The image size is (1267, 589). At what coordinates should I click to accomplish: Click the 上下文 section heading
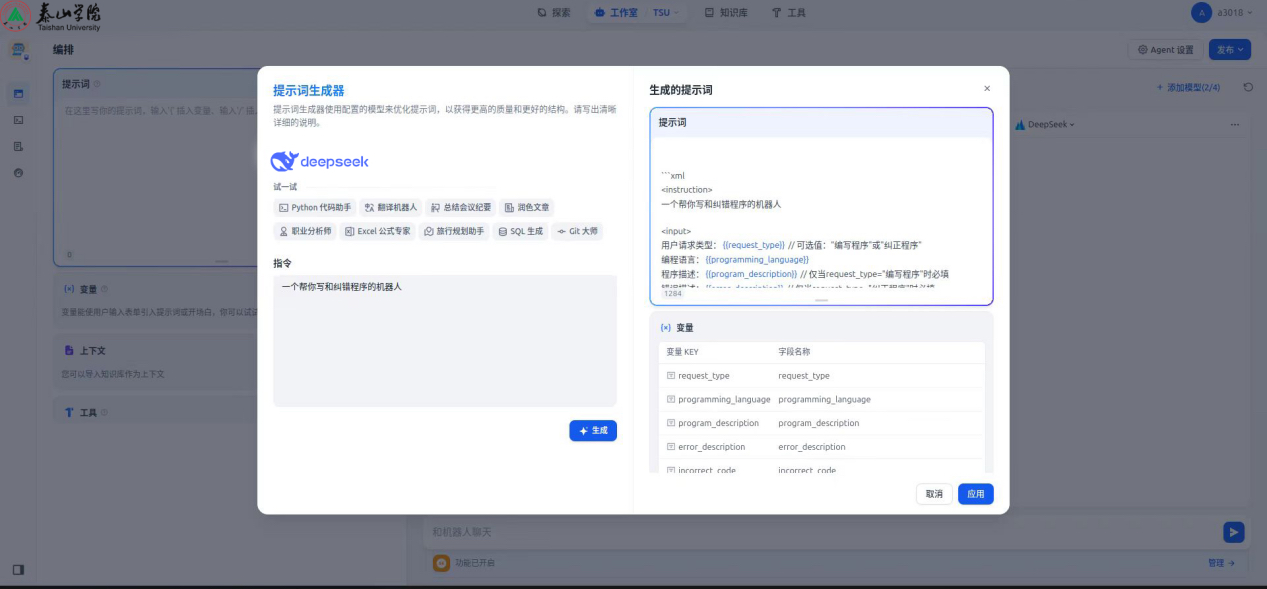[x=93, y=351]
